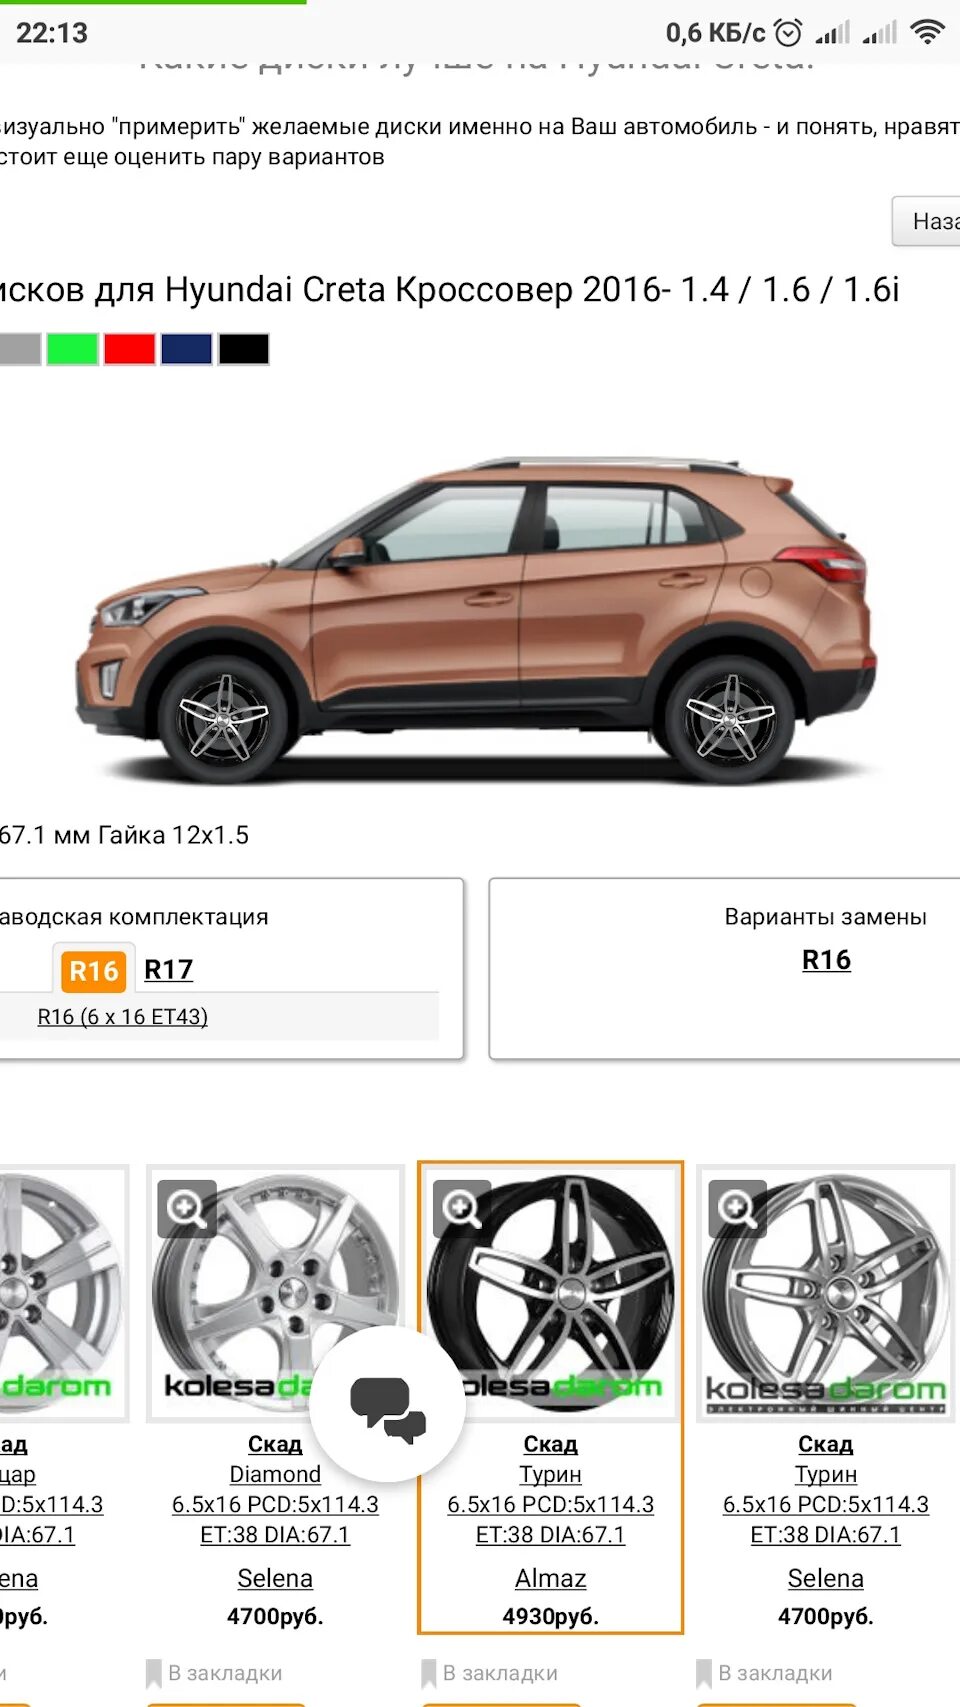Zoom the Скад Diamond wheel image
The width and height of the screenshot is (960, 1707).
point(186,1208)
